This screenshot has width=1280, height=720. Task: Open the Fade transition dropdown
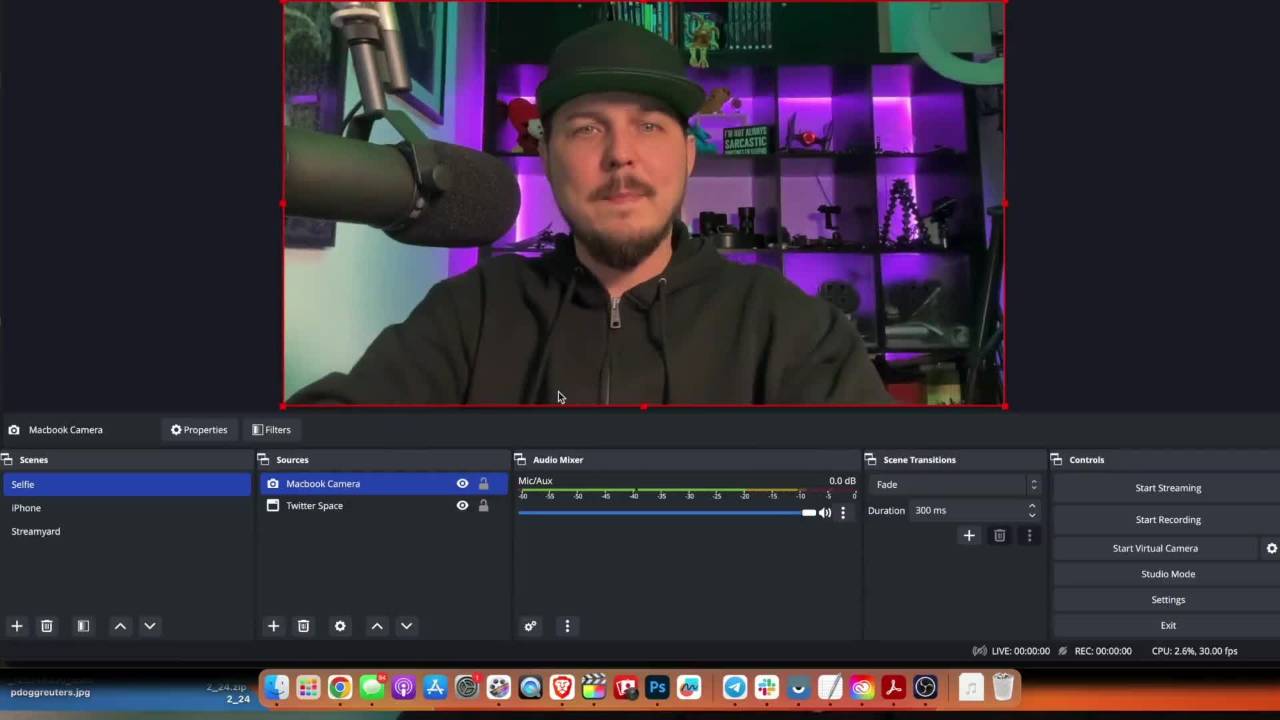click(x=955, y=485)
